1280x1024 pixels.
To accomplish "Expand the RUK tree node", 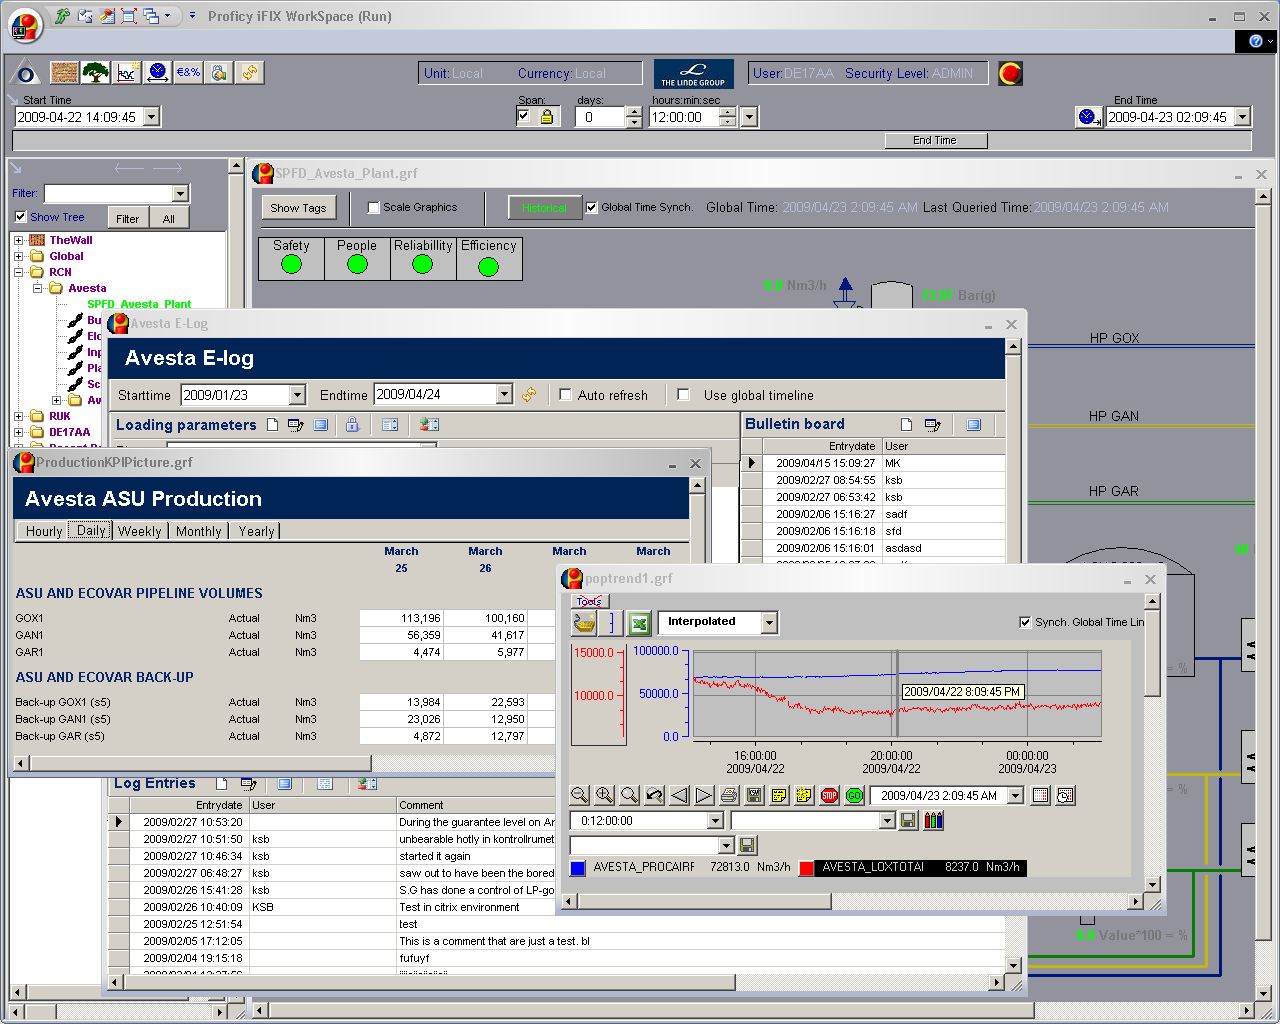I will point(19,416).
